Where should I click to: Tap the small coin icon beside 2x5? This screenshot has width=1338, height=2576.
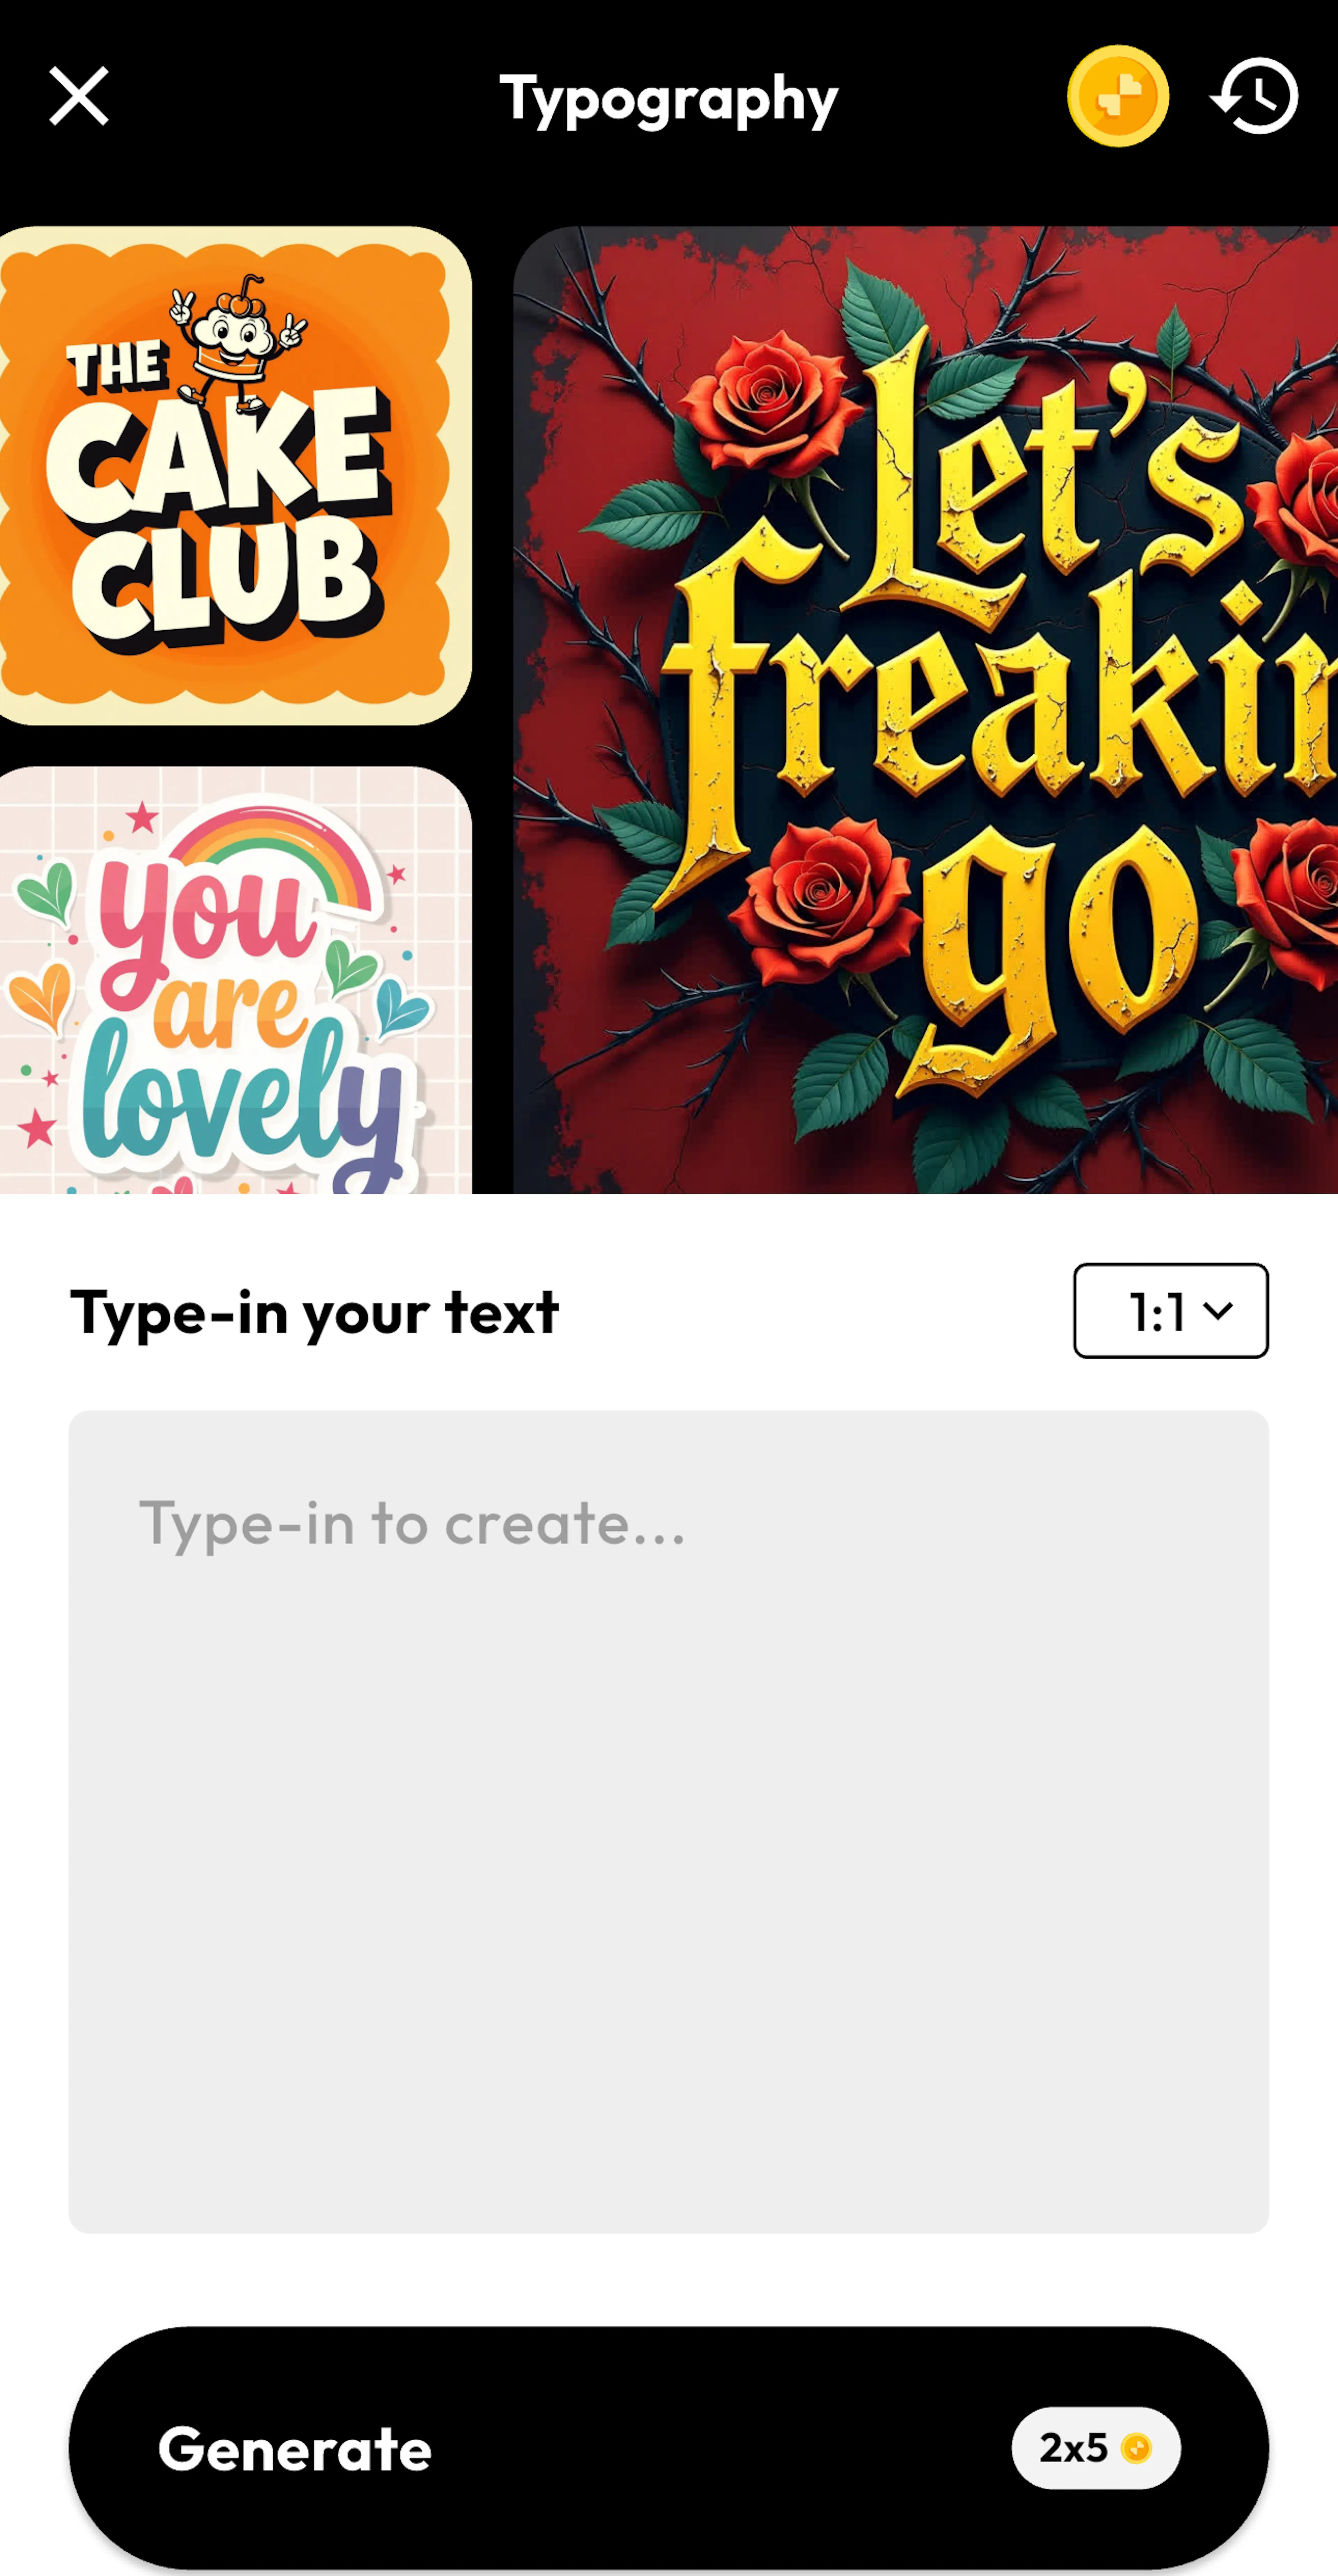(x=1136, y=2448)
